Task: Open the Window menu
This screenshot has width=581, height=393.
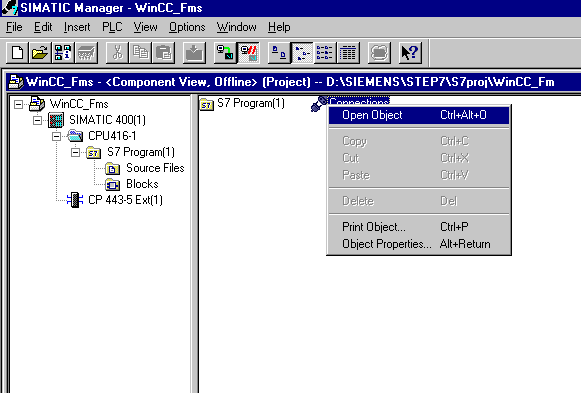Action: coord(237,27)
